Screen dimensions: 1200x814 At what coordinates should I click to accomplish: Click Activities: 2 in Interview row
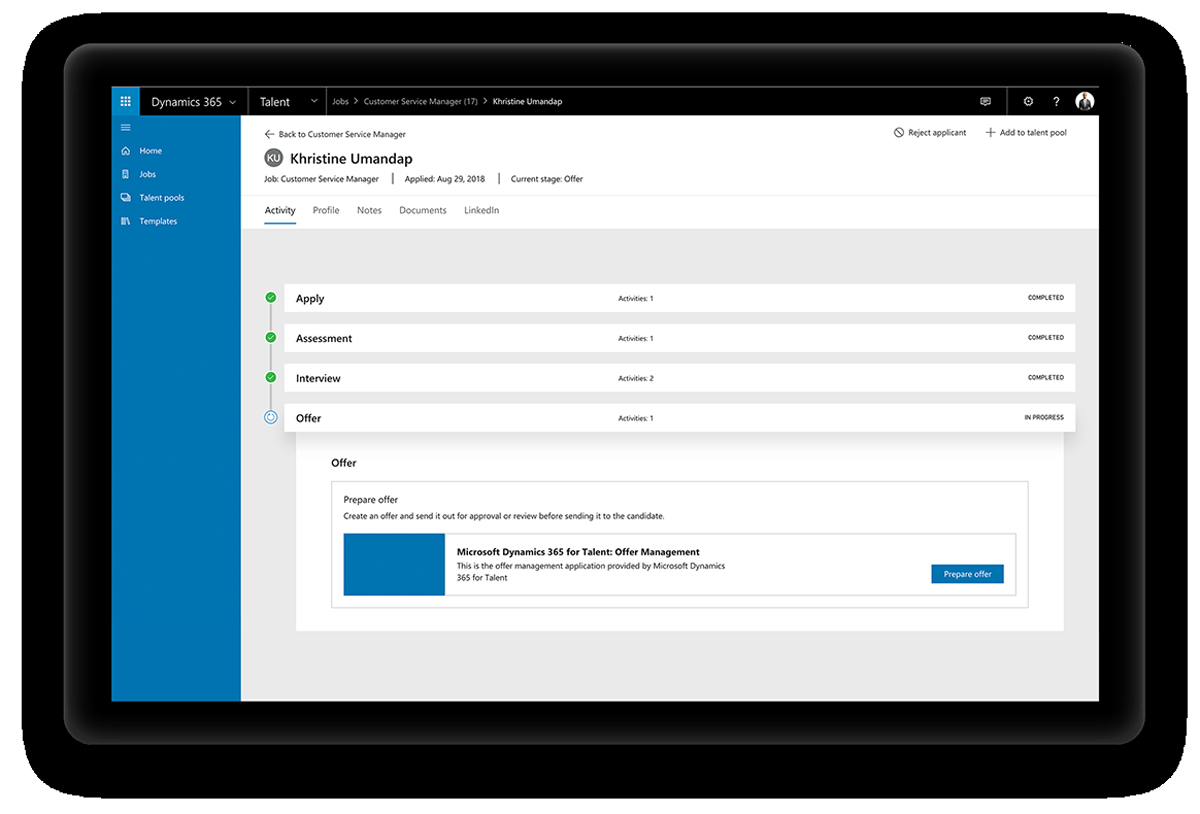point(636,379)
